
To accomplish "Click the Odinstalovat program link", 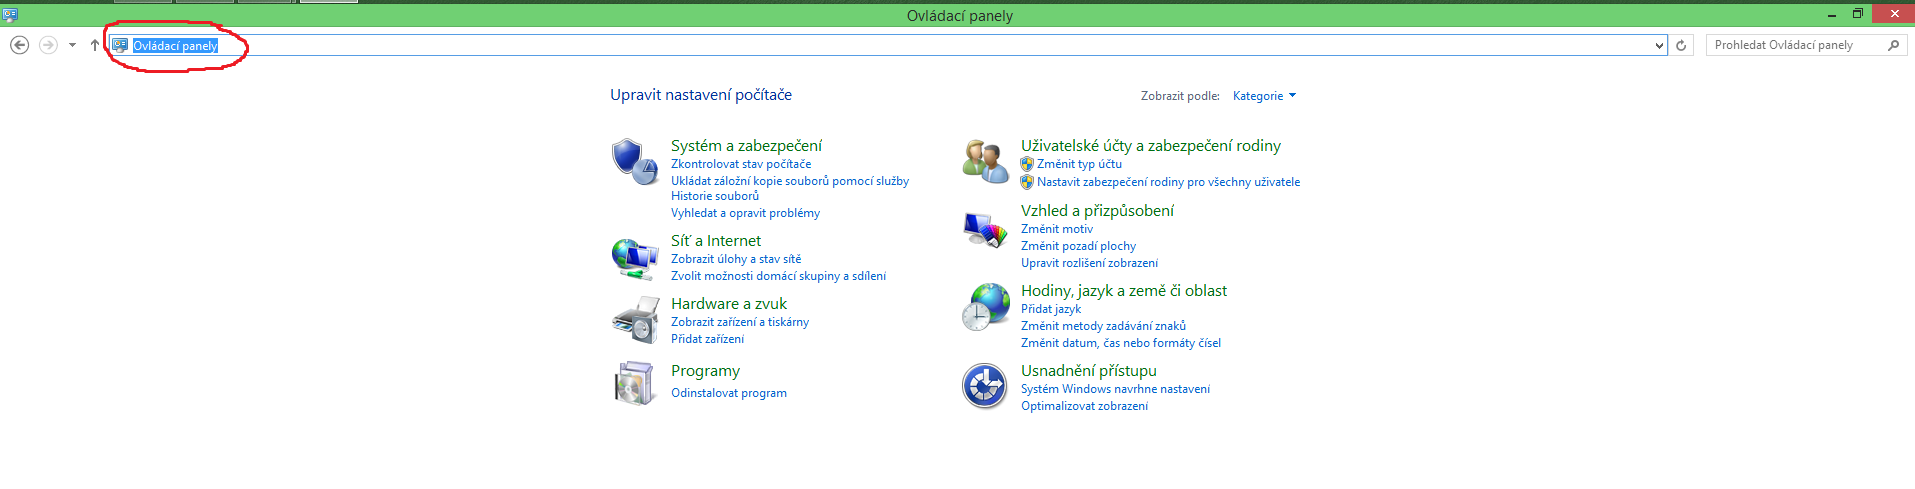I will (728, 393).
